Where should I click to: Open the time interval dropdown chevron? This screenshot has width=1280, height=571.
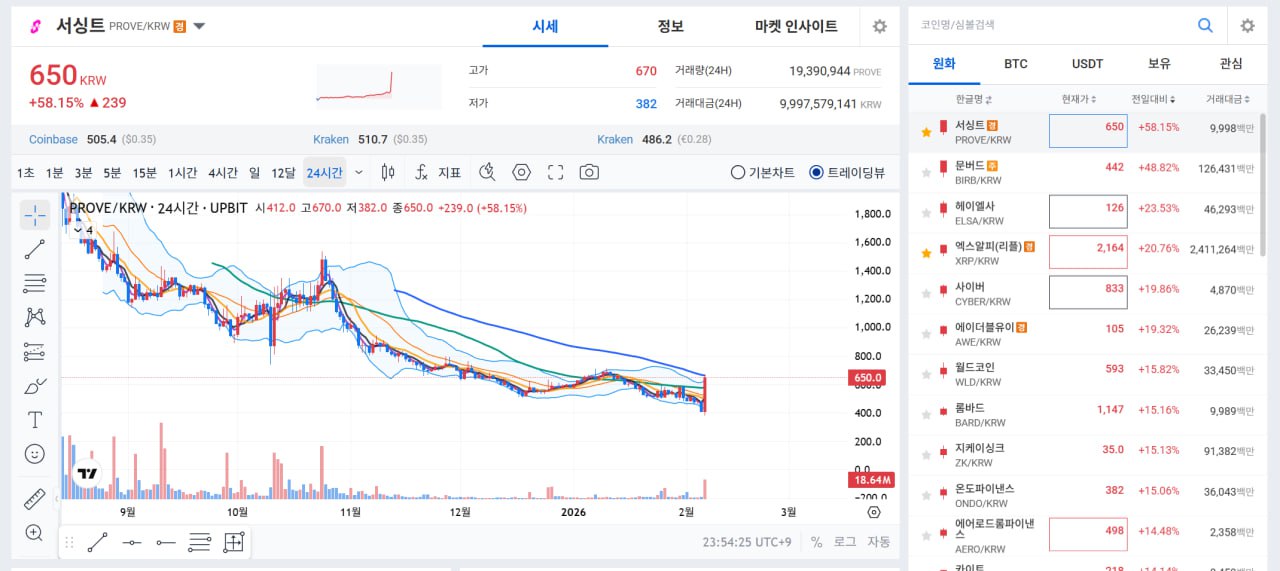(359, 173)
